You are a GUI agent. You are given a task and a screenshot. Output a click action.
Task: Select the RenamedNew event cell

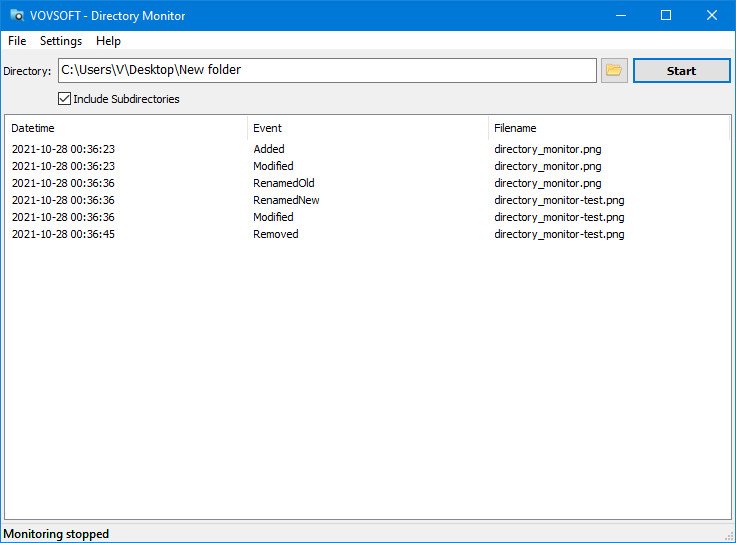286,200
